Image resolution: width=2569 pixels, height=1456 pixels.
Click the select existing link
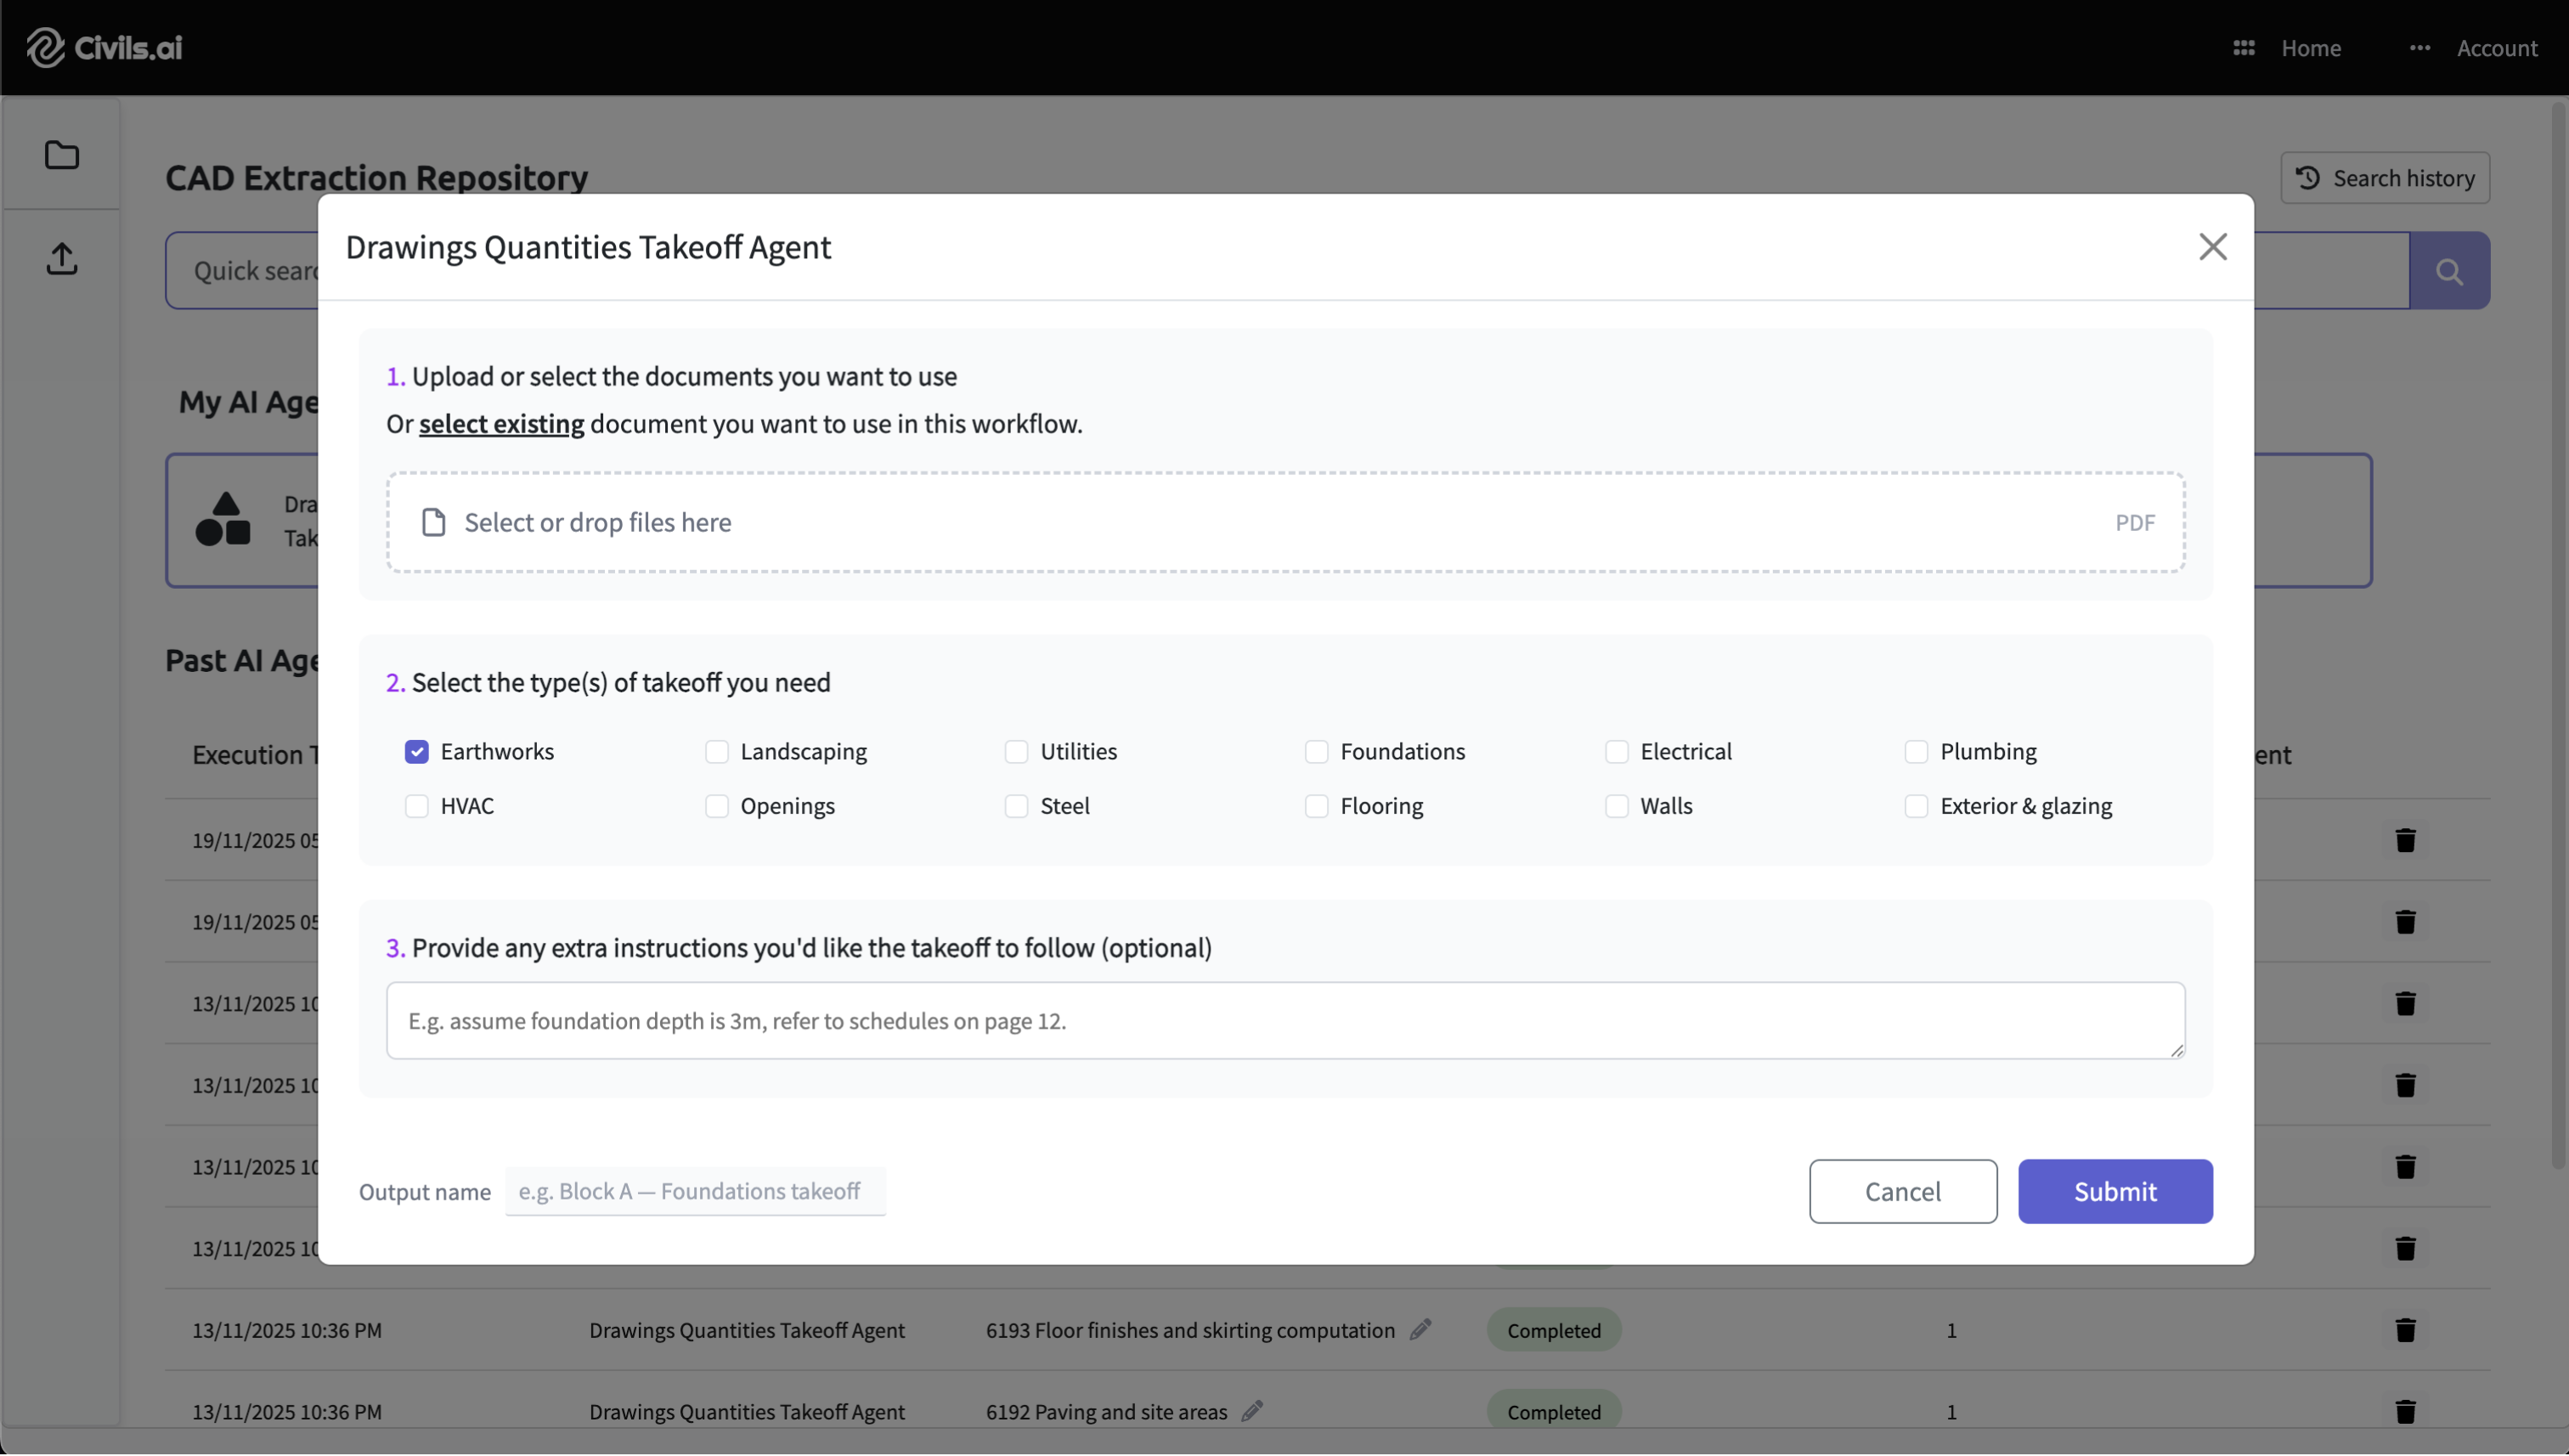point(501,424)
